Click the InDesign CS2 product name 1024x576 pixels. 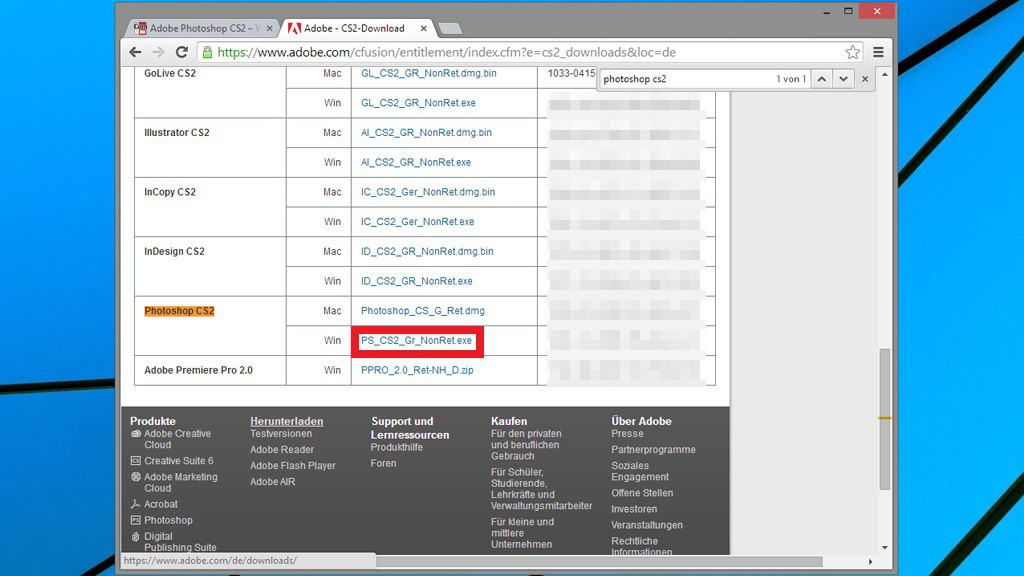(x=174, y=251)
